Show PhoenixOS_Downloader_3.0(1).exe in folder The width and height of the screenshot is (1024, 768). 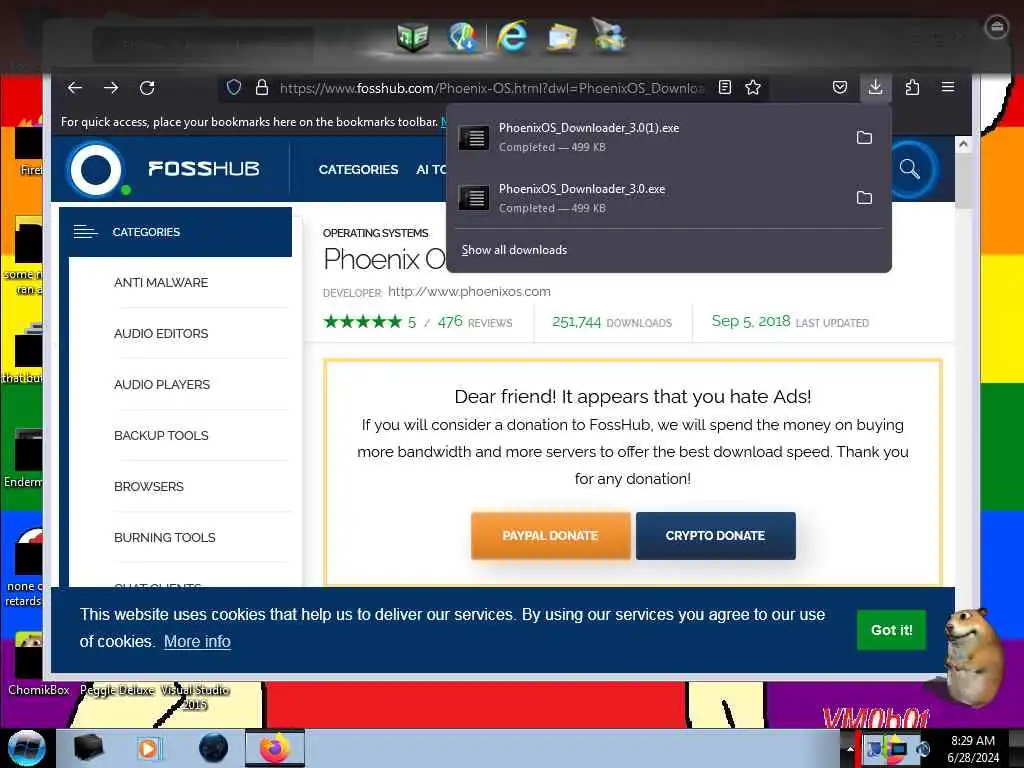[864, 137]
